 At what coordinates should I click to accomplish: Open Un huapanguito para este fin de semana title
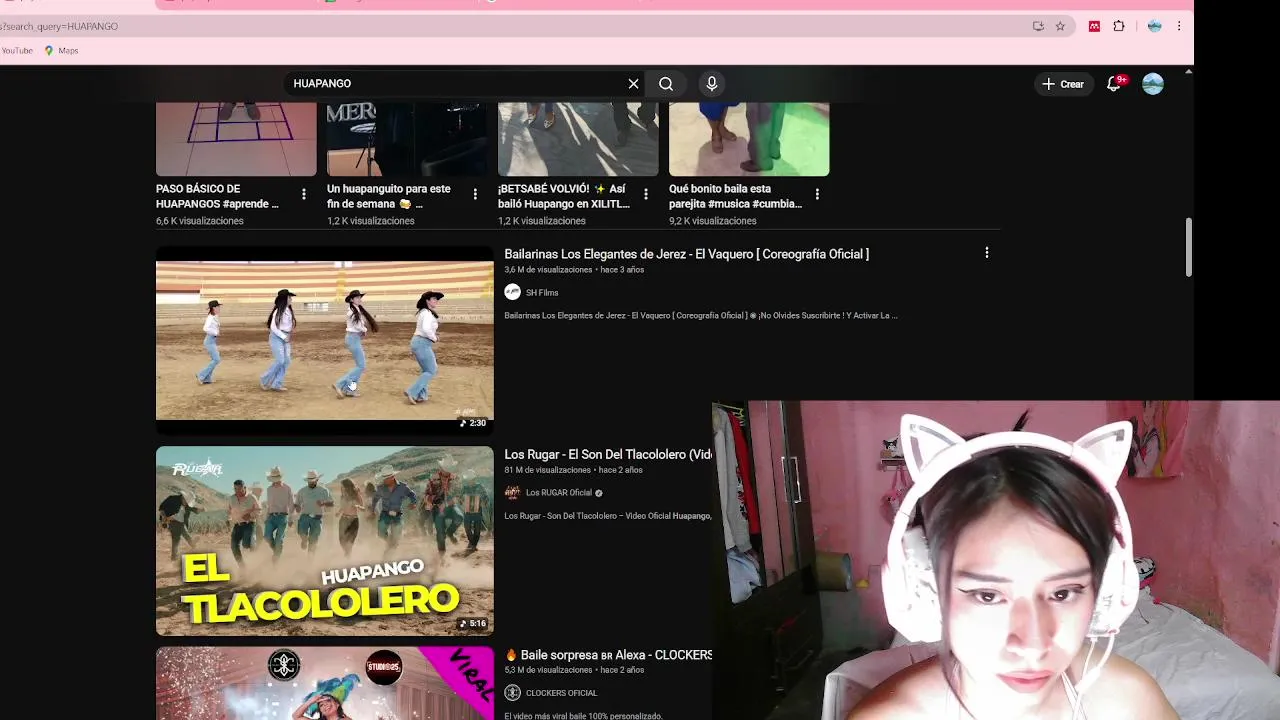[x=389, y=196]
